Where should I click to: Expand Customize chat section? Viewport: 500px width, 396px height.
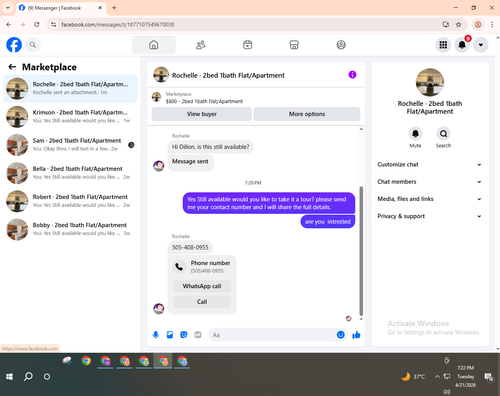[x=429, y=164]
